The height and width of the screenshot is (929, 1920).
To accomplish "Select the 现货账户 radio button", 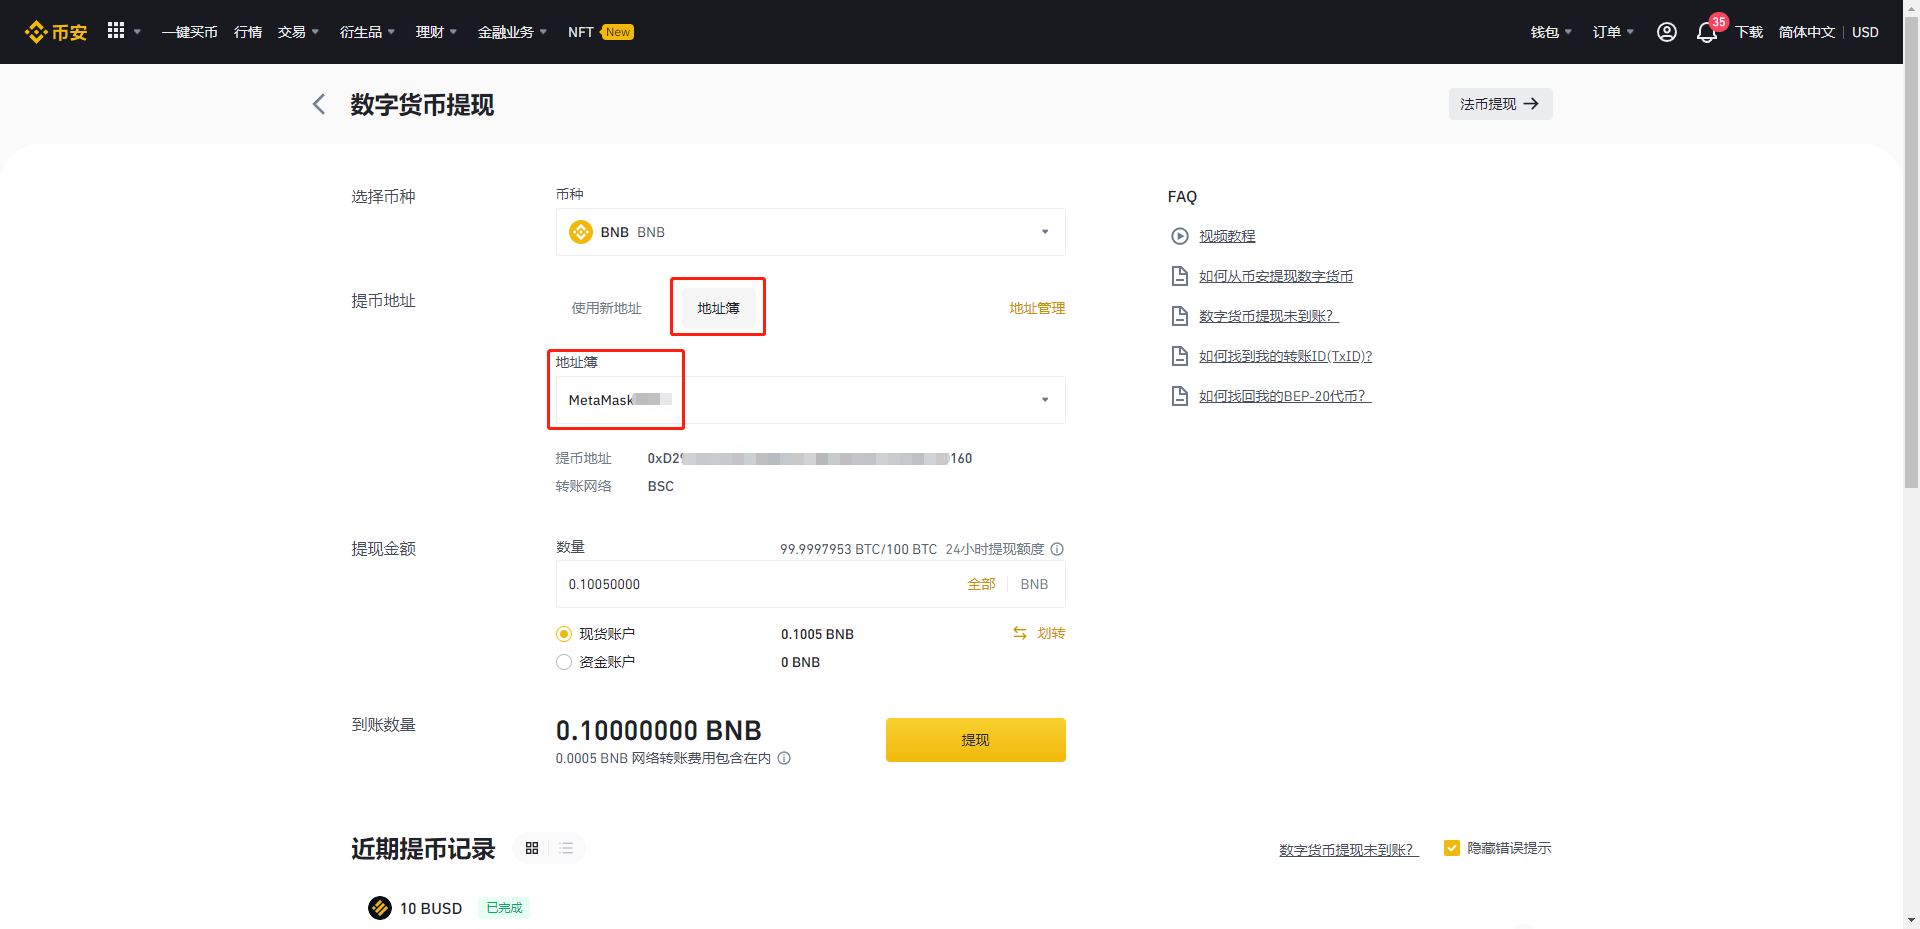I will pyautogui.click(x=564, y=634).
